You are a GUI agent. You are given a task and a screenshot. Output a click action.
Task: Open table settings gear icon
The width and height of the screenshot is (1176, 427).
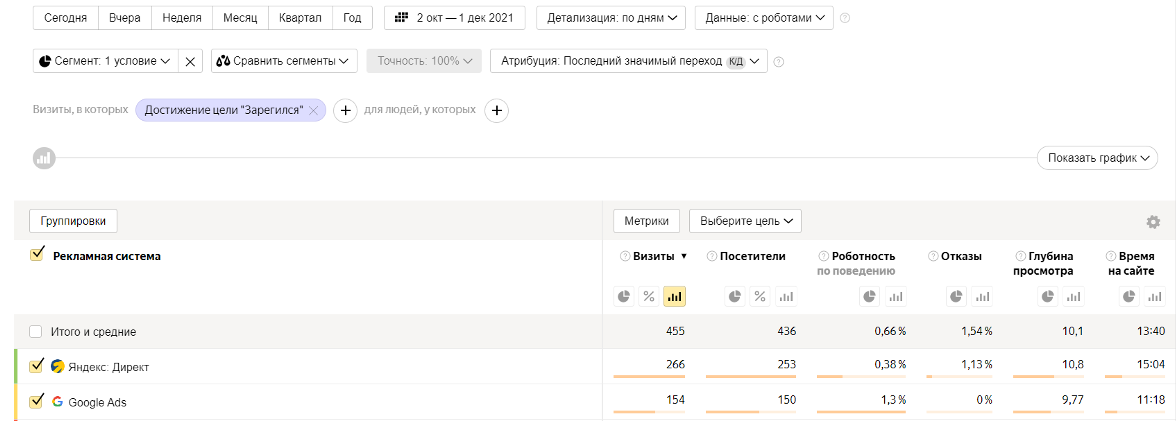[1153, 221]
